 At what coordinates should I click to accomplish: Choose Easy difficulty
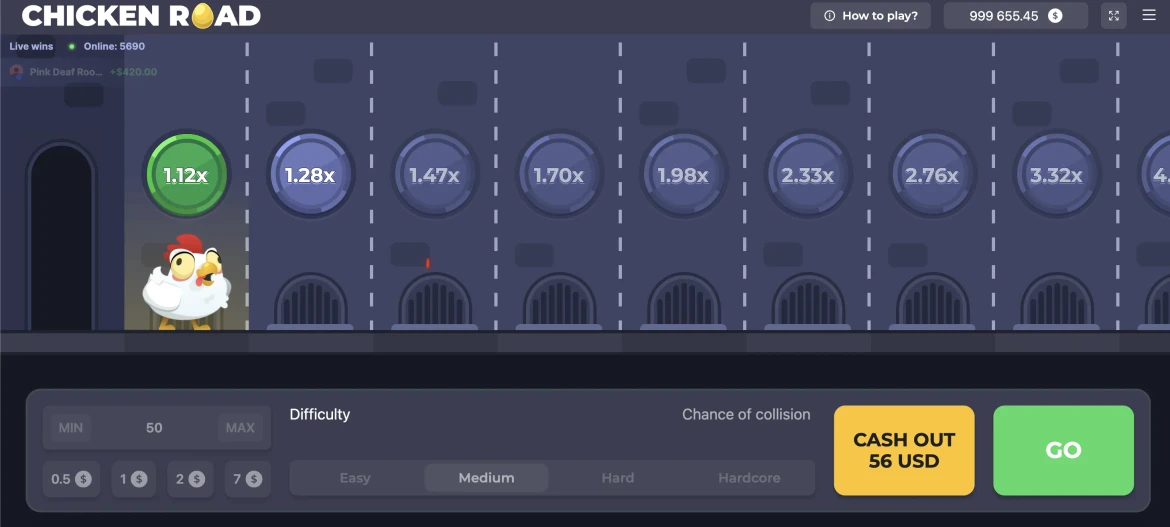pyautogui.click(x=355, y=478)
